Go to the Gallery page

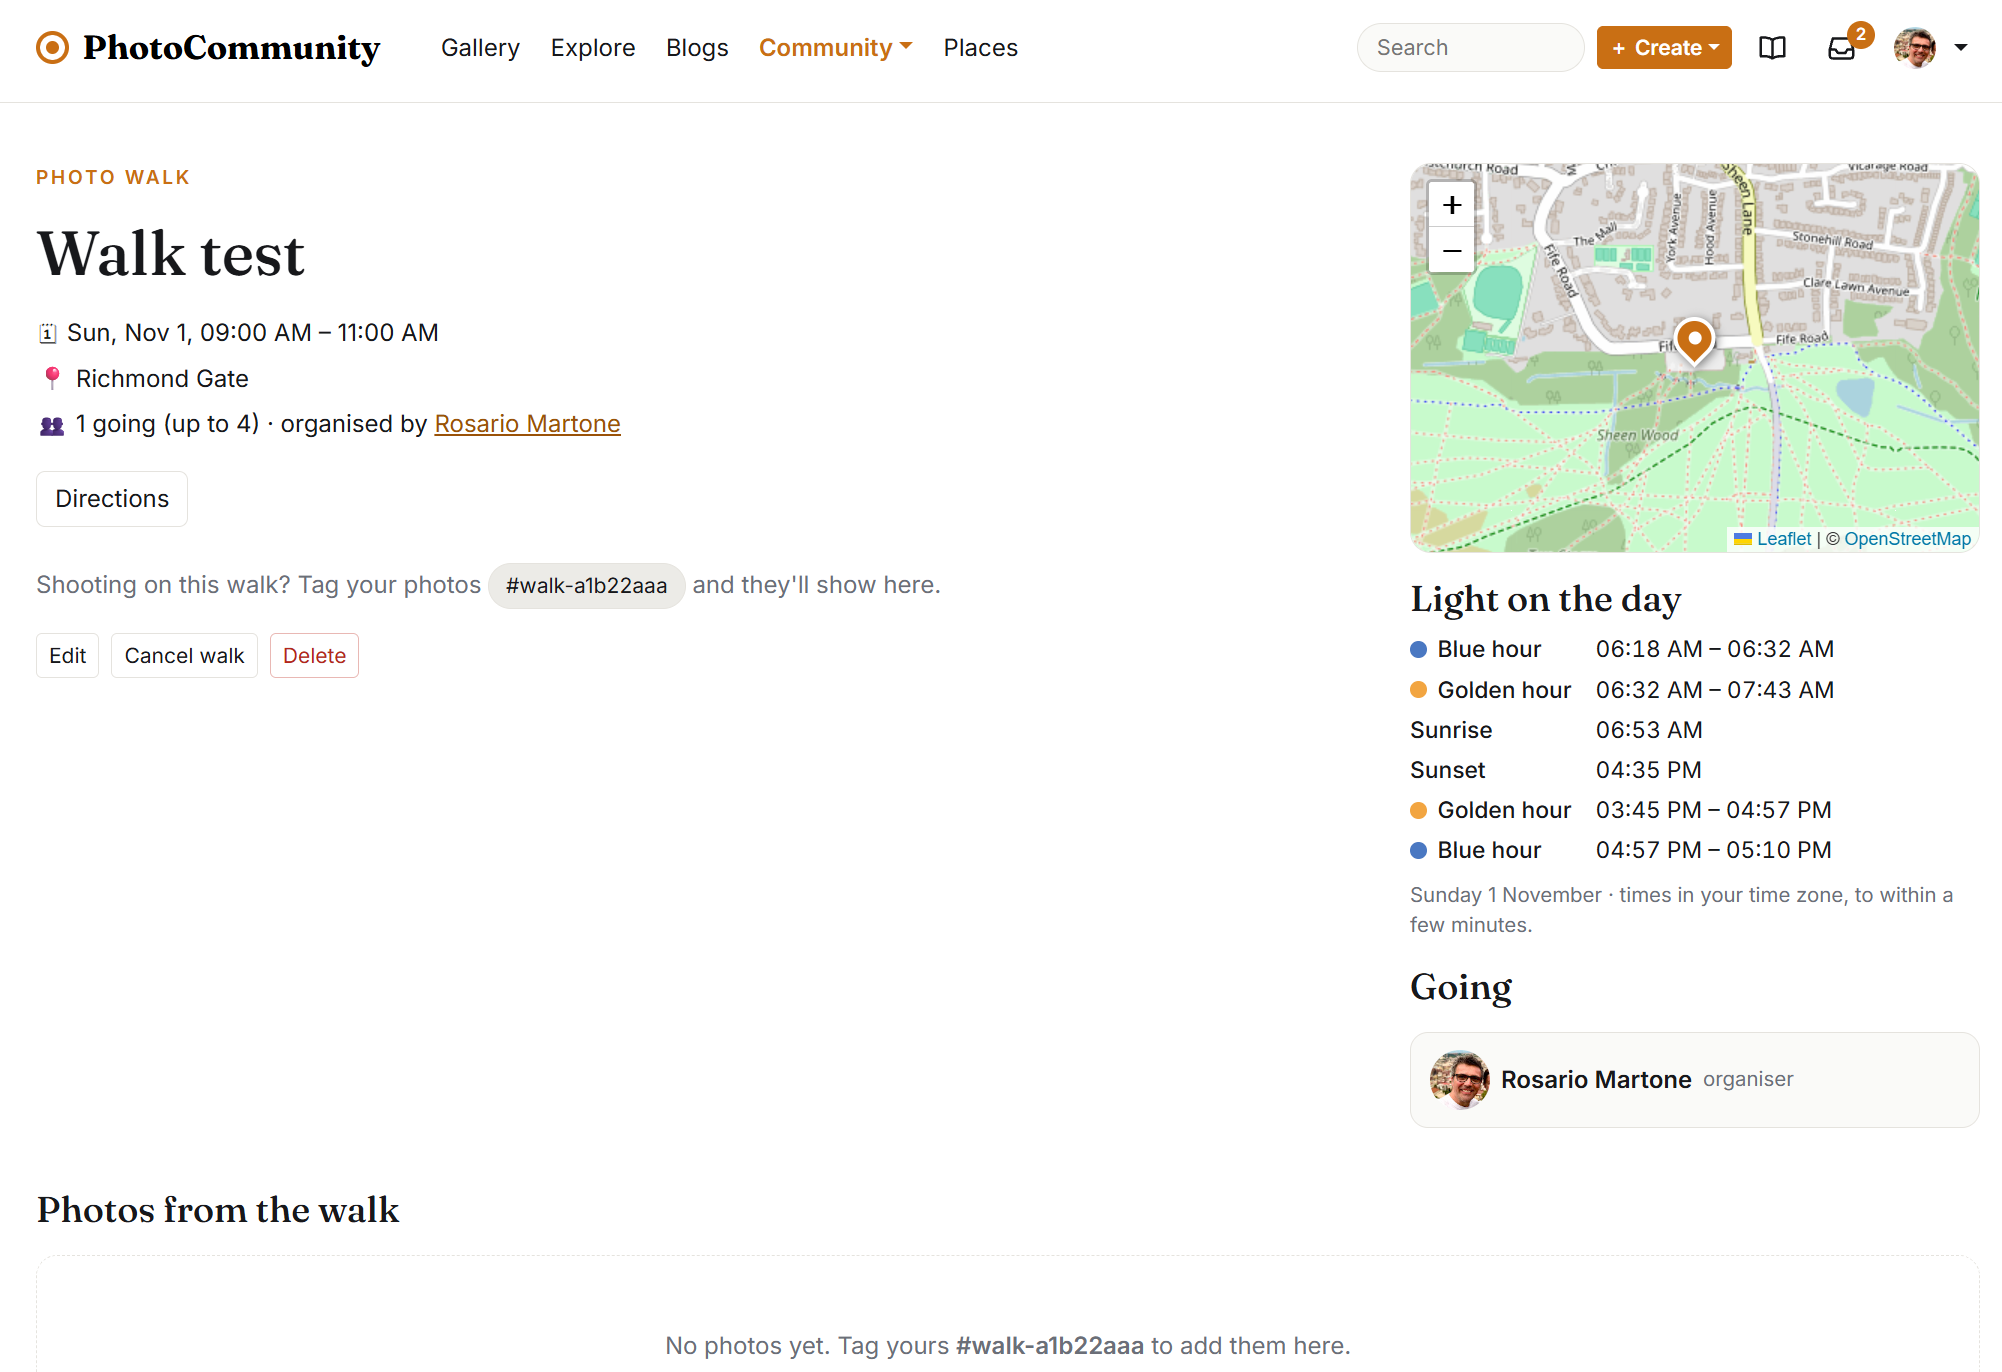(480, 48)
